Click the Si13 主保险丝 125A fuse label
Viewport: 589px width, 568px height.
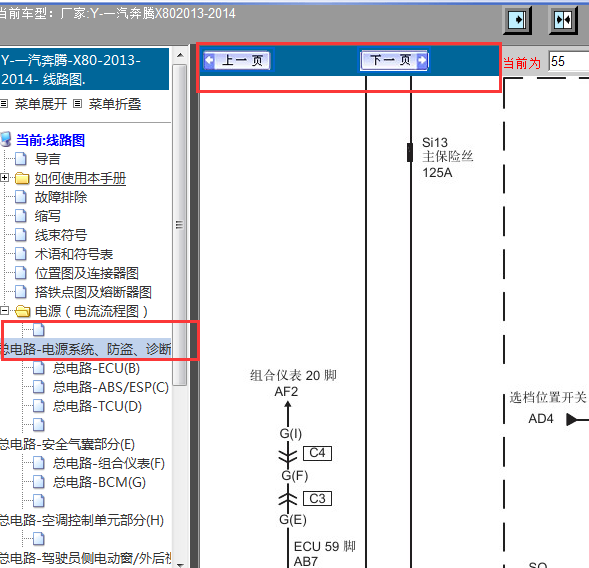pos(447,157)
